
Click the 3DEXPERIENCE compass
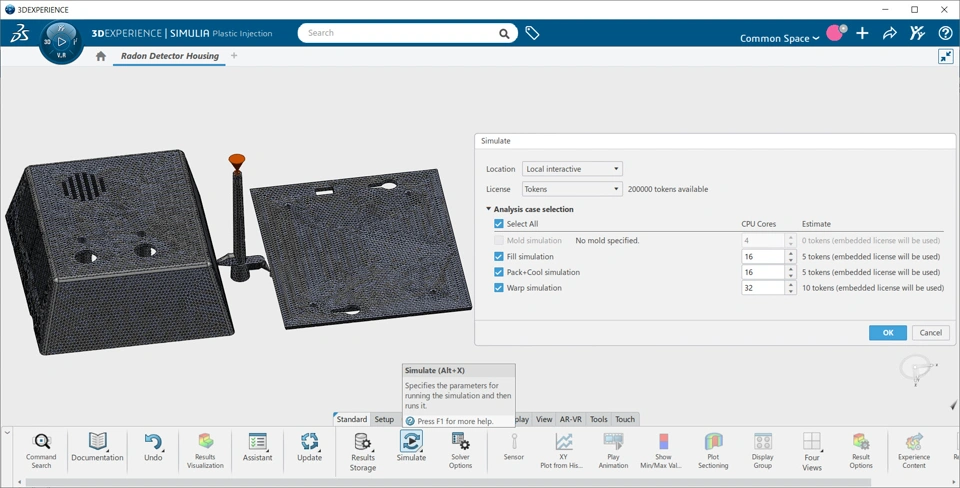61,42
